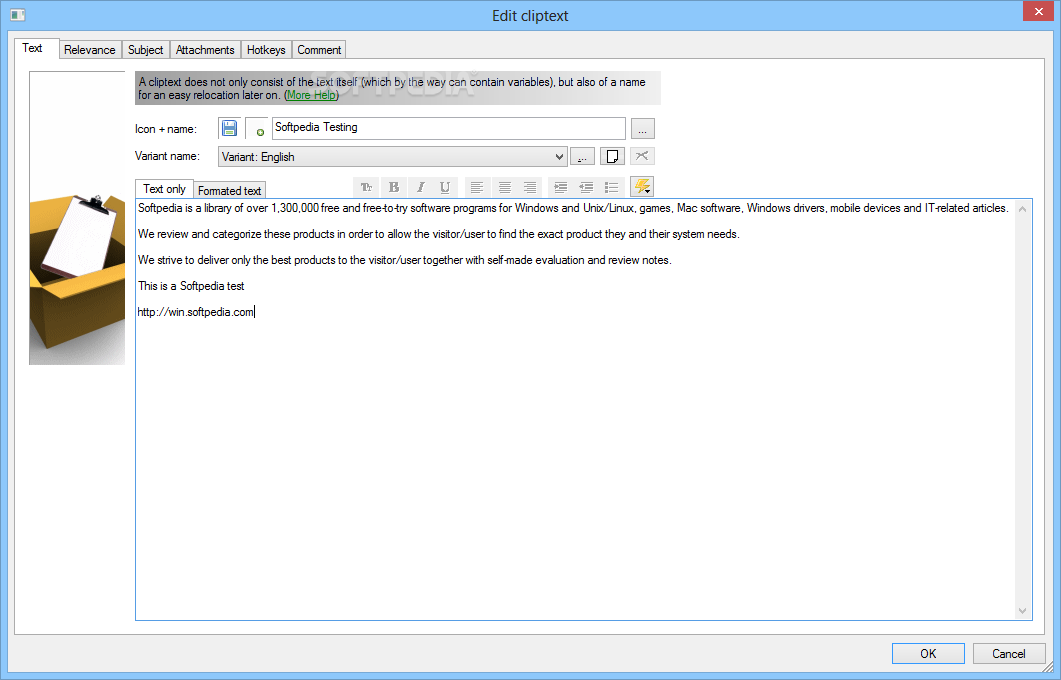Increase the text indent
Image resolution: width=1061 pixels, height=680 pixels.
pyautogui.click(x=560, y=187)
